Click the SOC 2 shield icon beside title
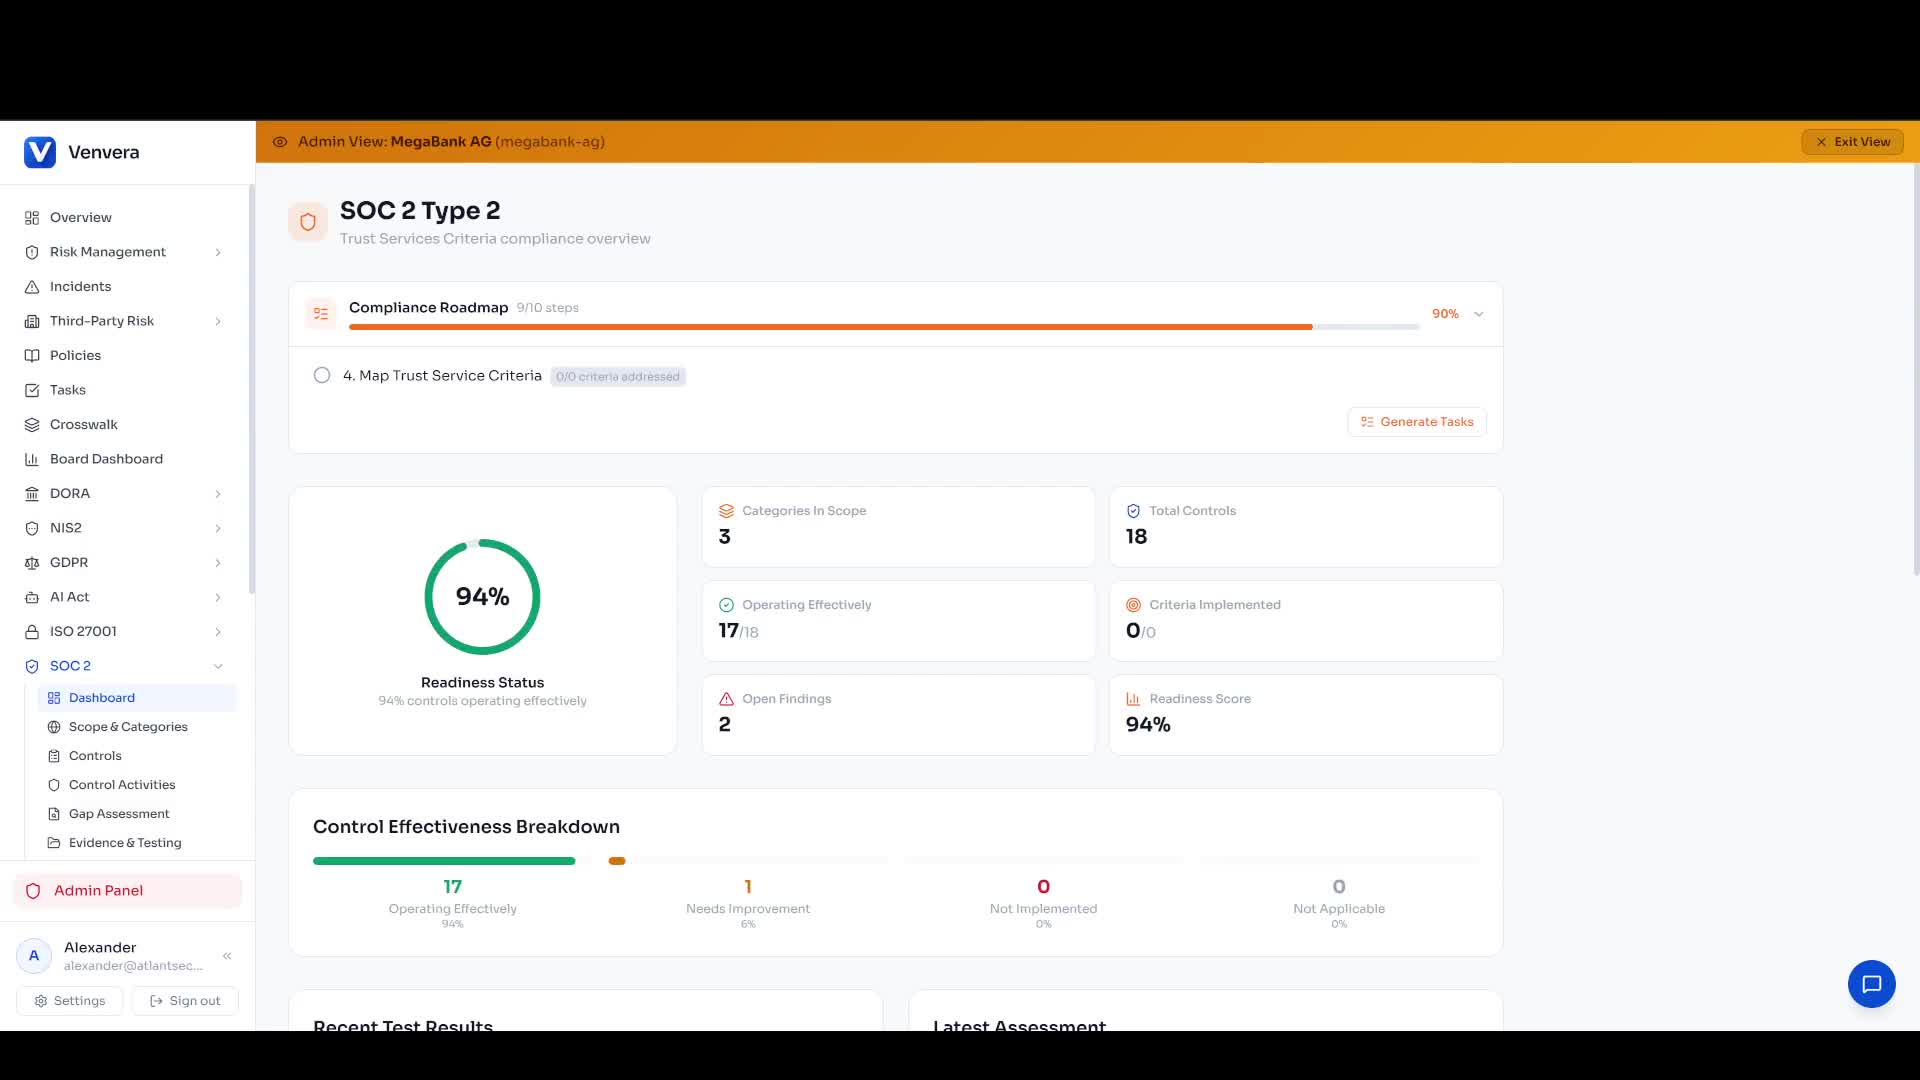Viewport: 1920px width, 1080px height. click(308, 222)
